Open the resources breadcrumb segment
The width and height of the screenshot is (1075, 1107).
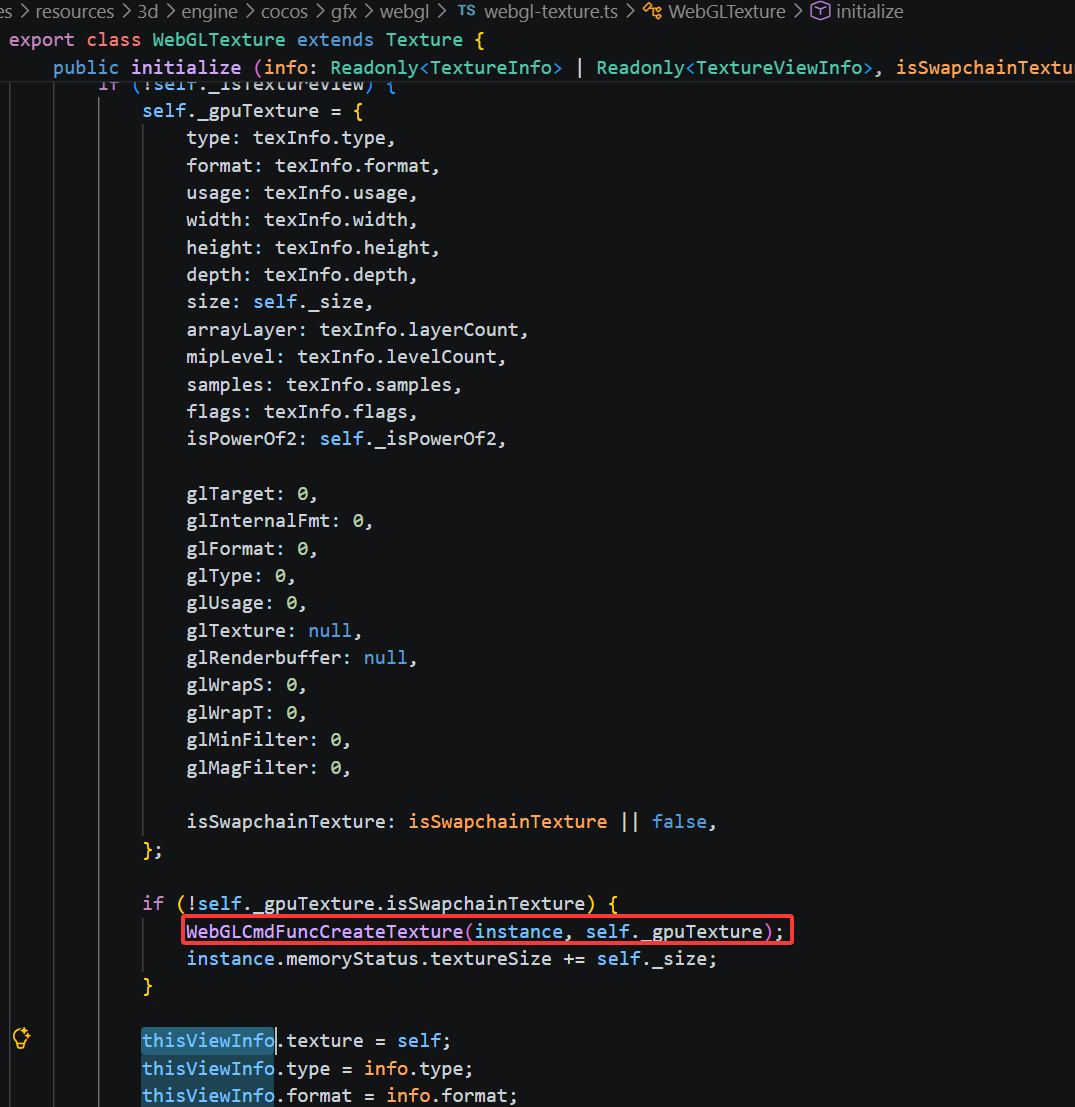pos(75,12)
